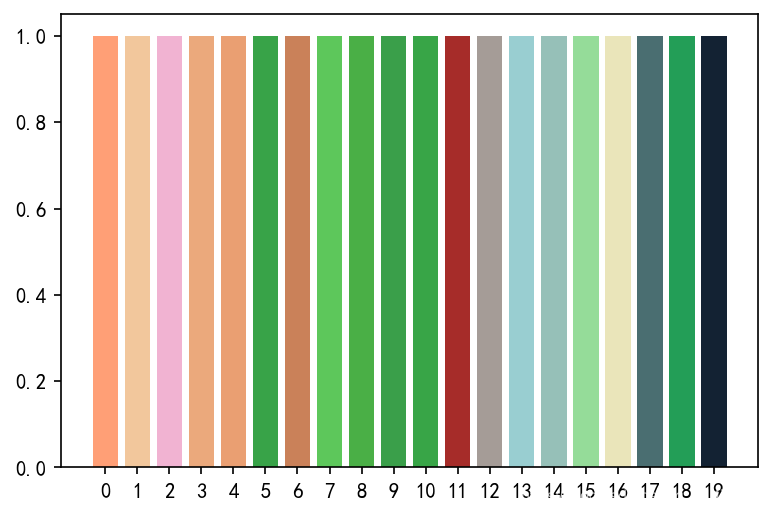Image resolution: width=773 pixels, height=515 pixels.
Task: Click the x-axis tick label 2
Action: point(170,491)
